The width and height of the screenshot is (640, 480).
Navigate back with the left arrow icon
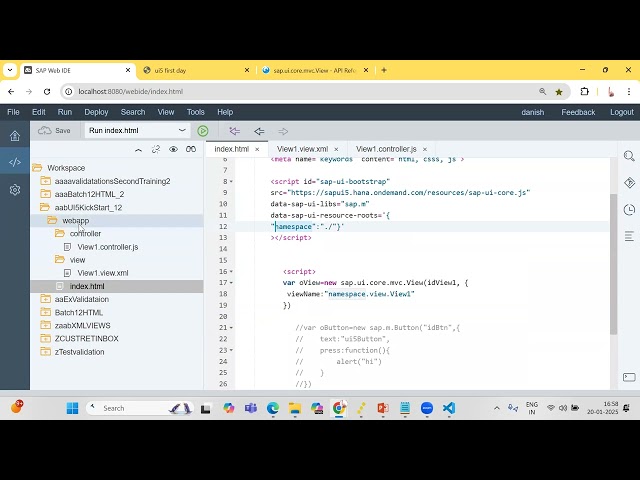(x=259, y=131)
